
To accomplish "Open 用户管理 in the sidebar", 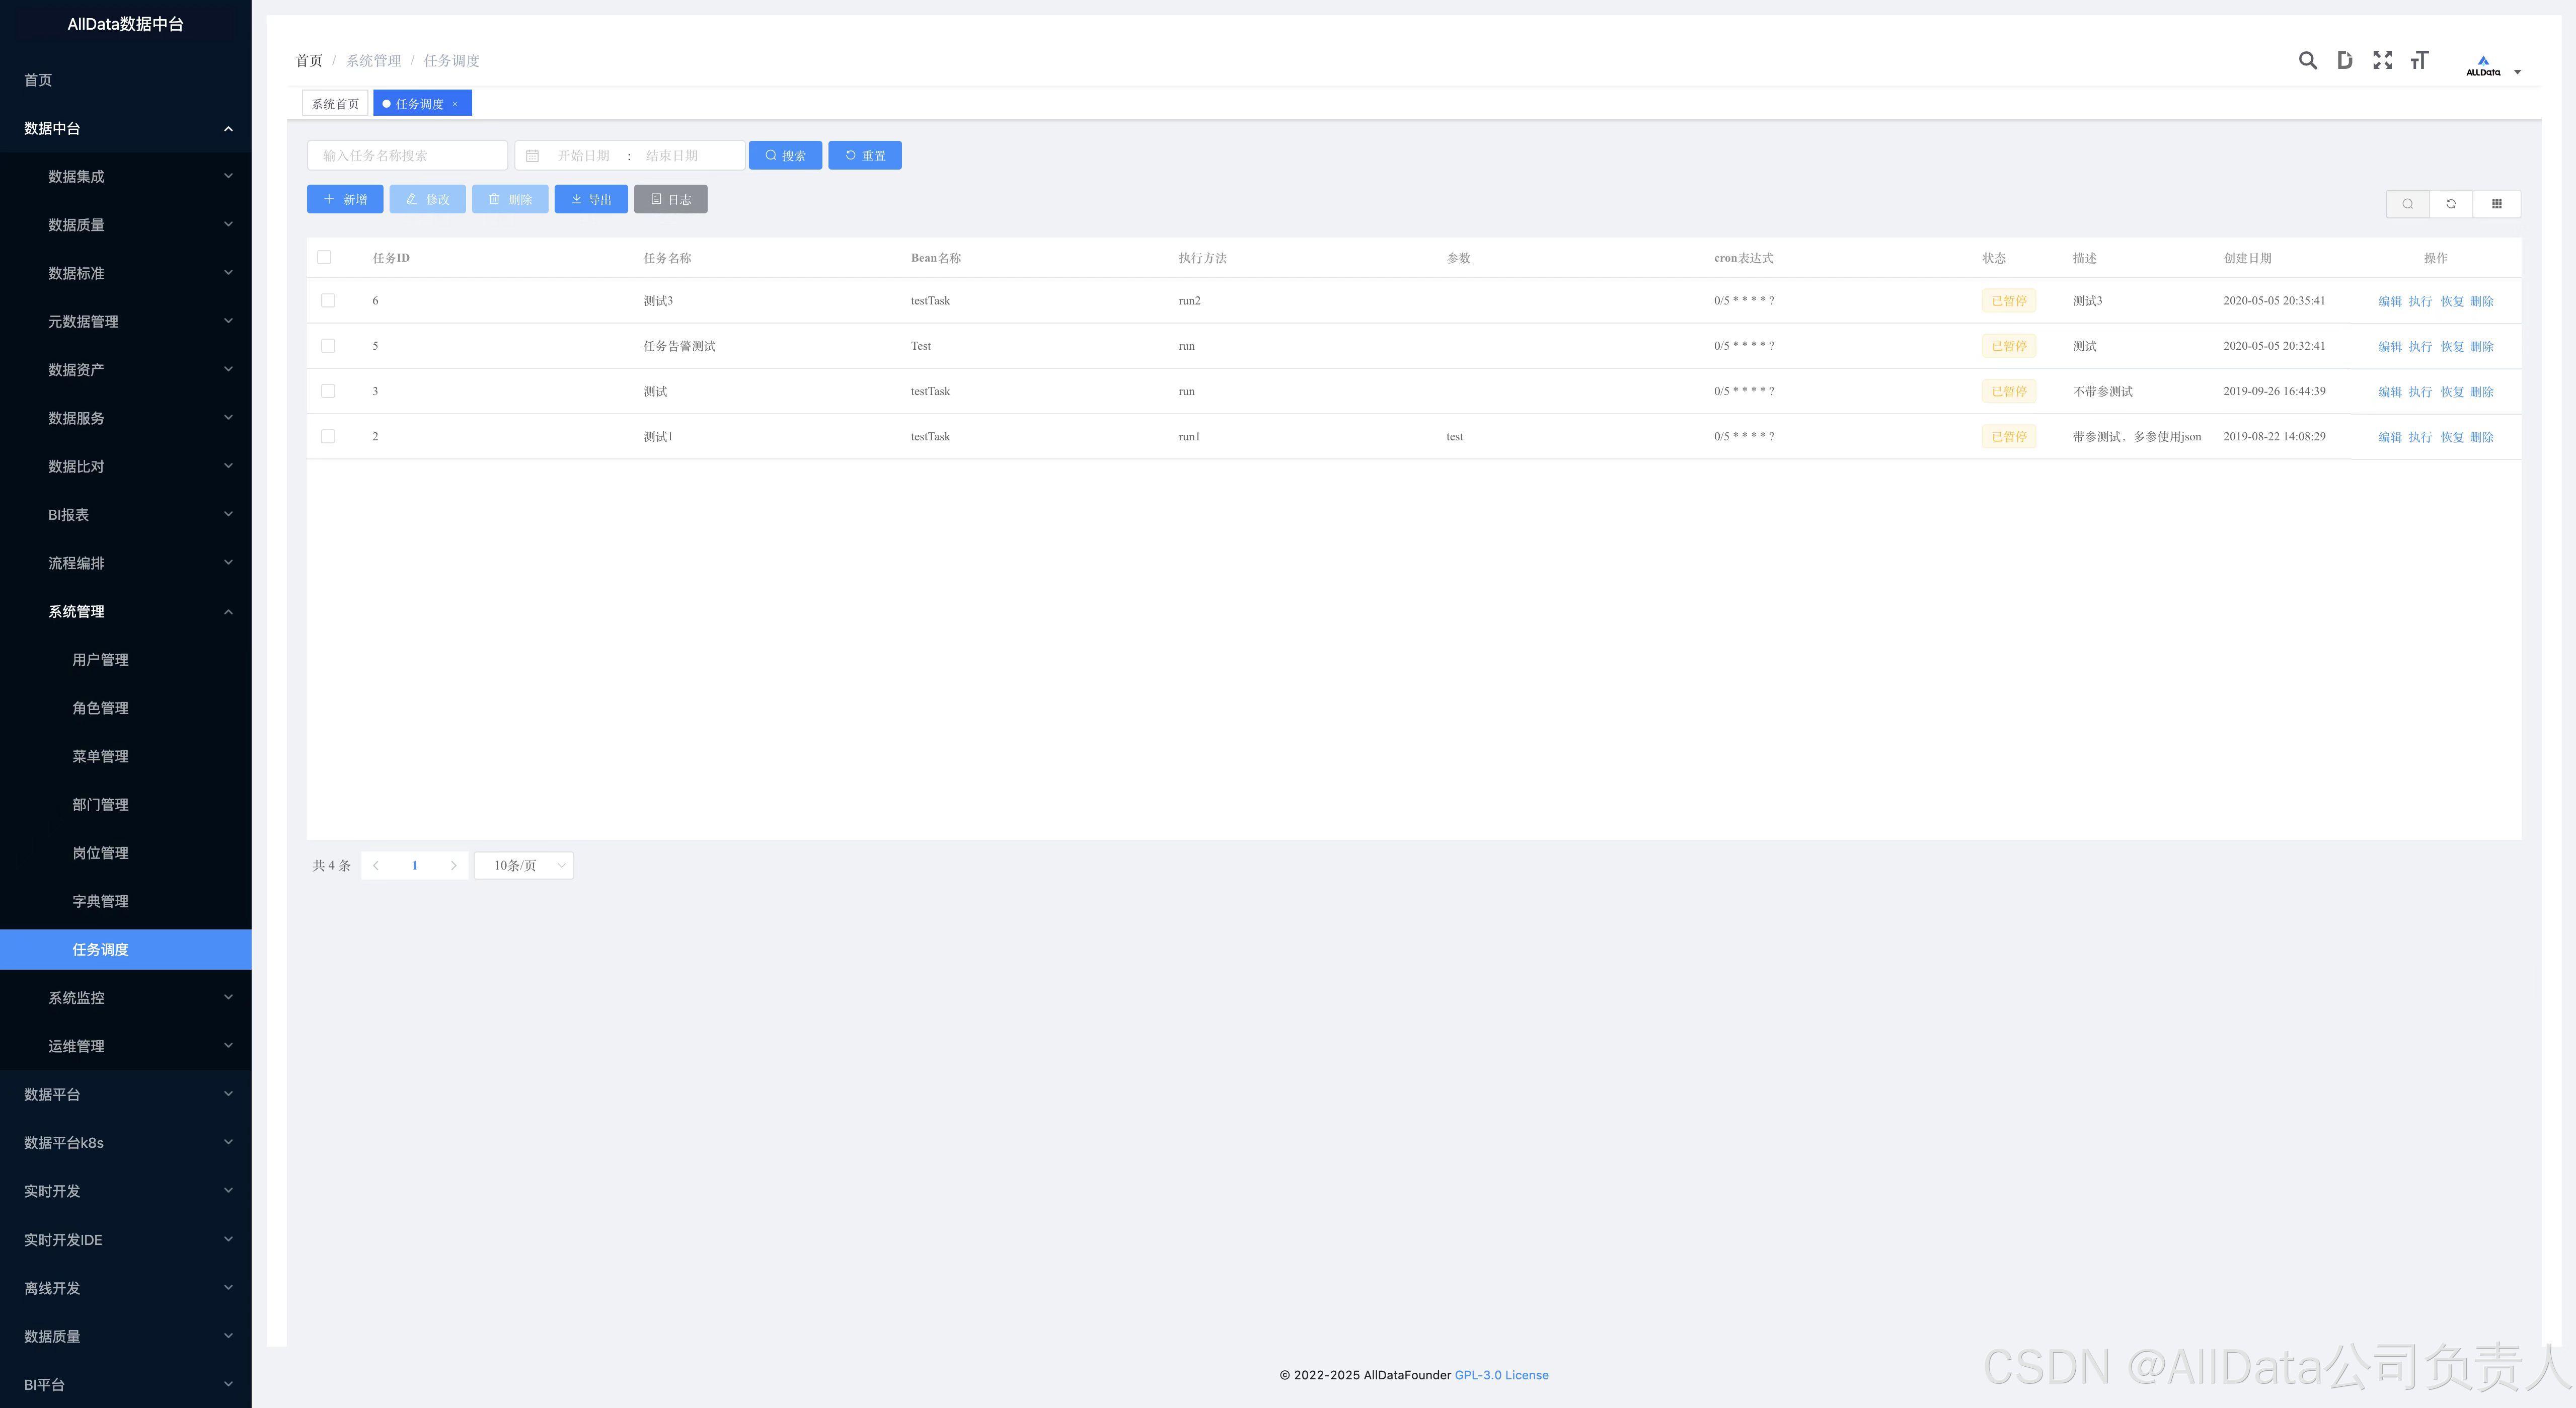I will click(100, 660).
